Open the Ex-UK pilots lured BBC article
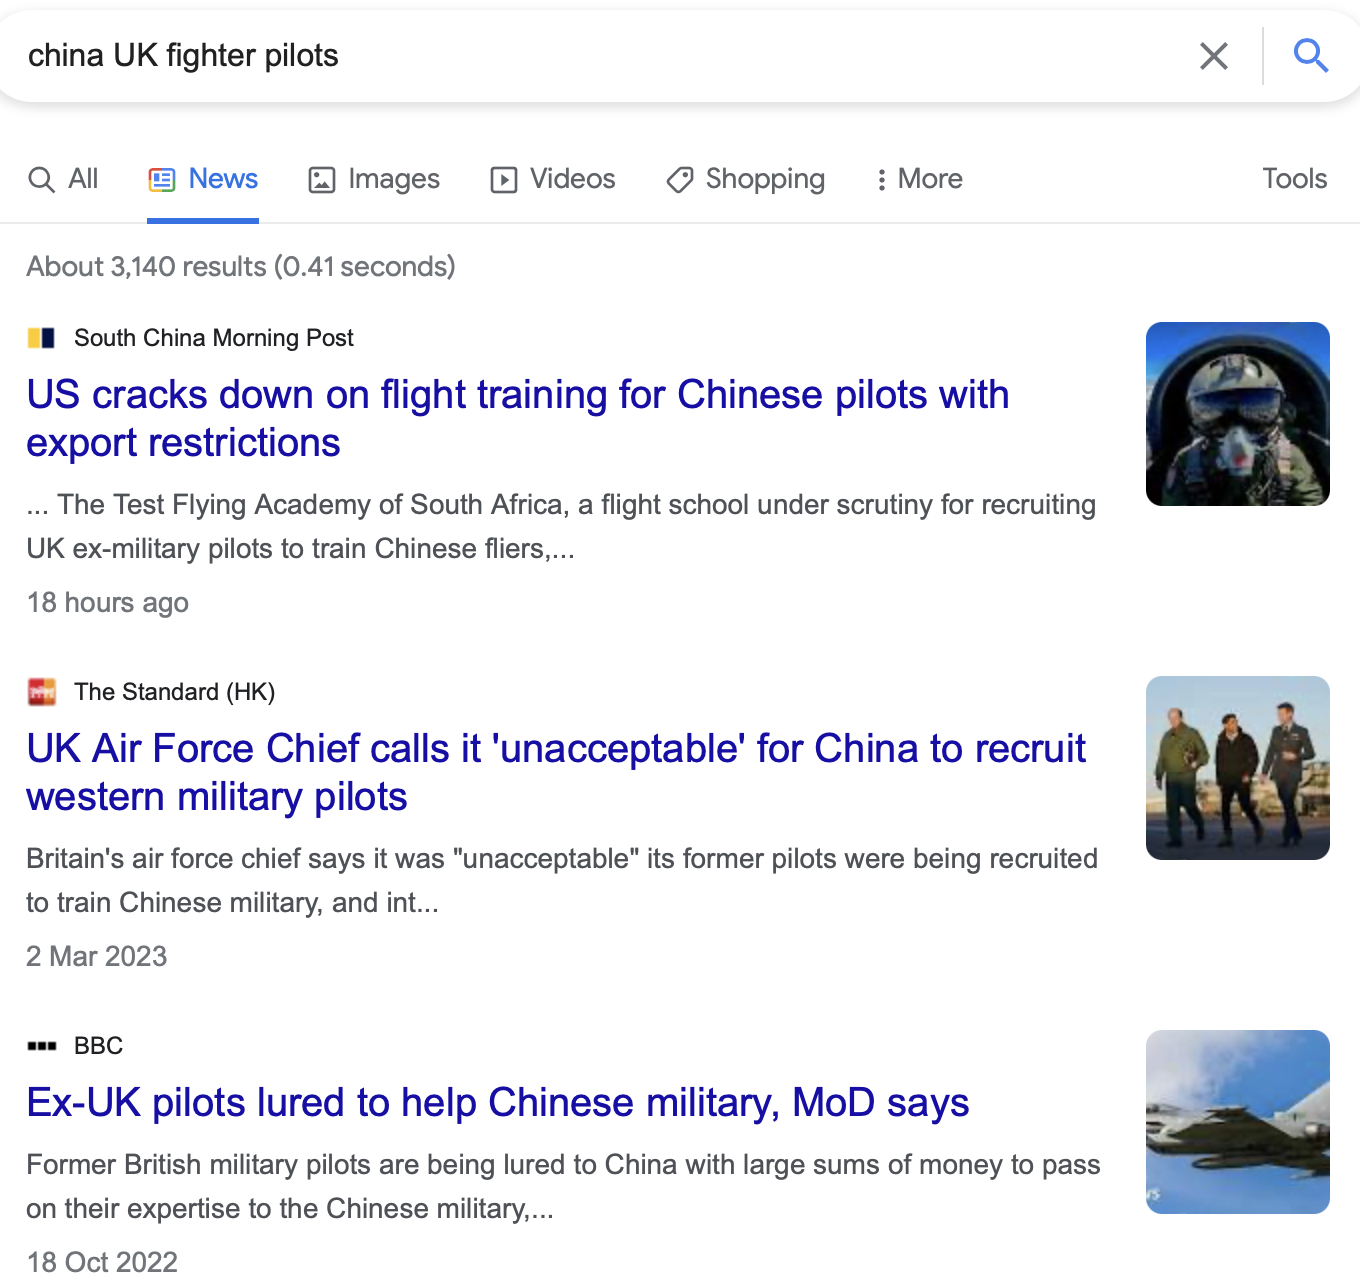1360x1288 pixels. (497, 1103)
